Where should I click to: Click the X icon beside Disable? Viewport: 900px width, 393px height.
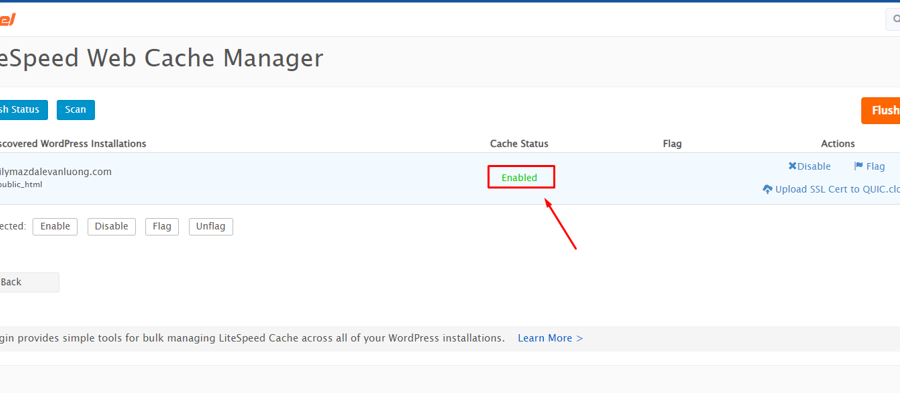(793, 166)
